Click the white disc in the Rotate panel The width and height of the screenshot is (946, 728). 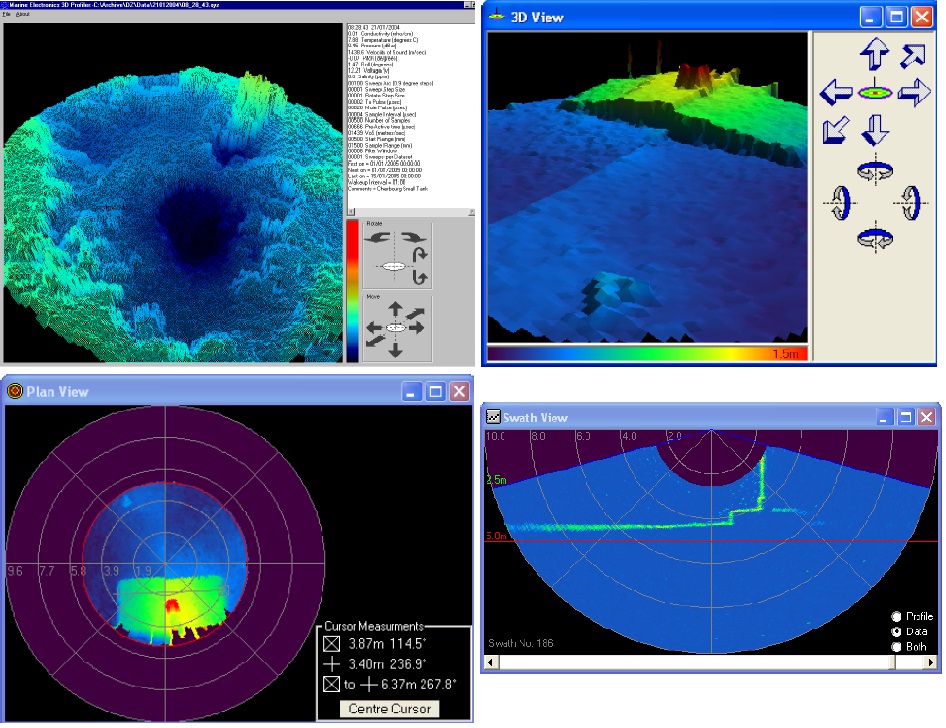(x=393, y=266)
